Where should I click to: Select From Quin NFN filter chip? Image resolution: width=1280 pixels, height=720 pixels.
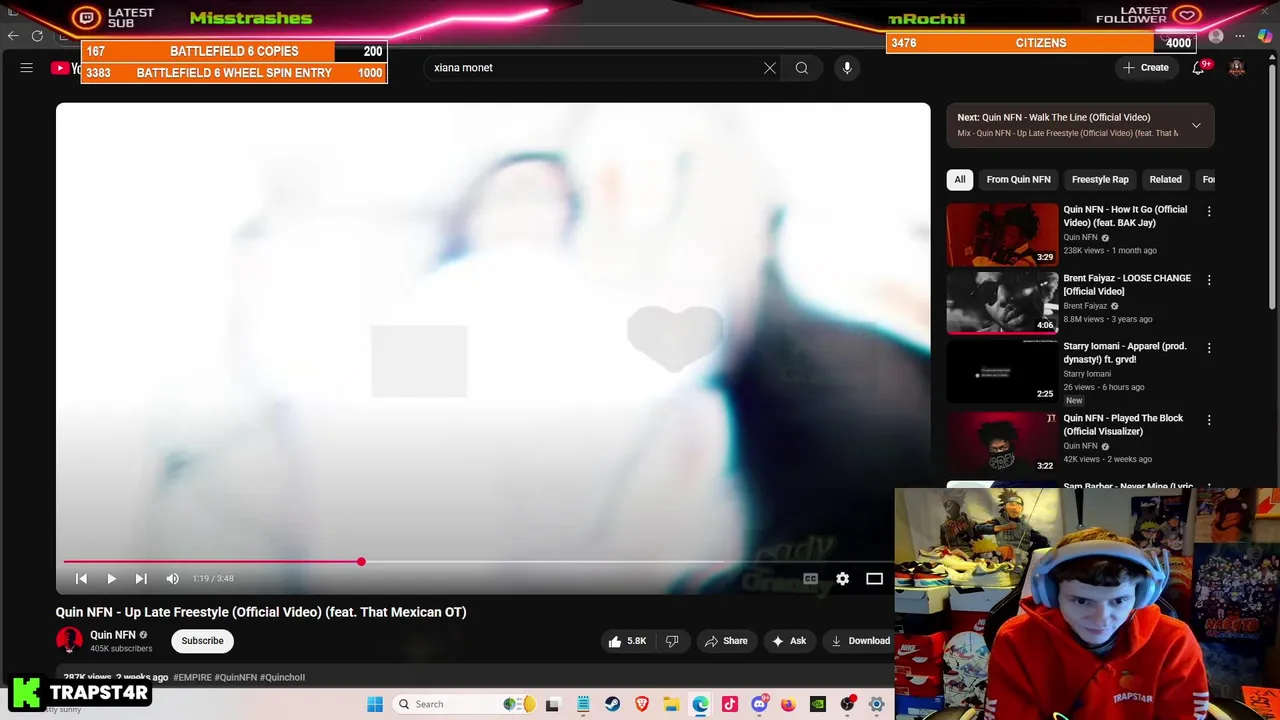(1018, 180)
